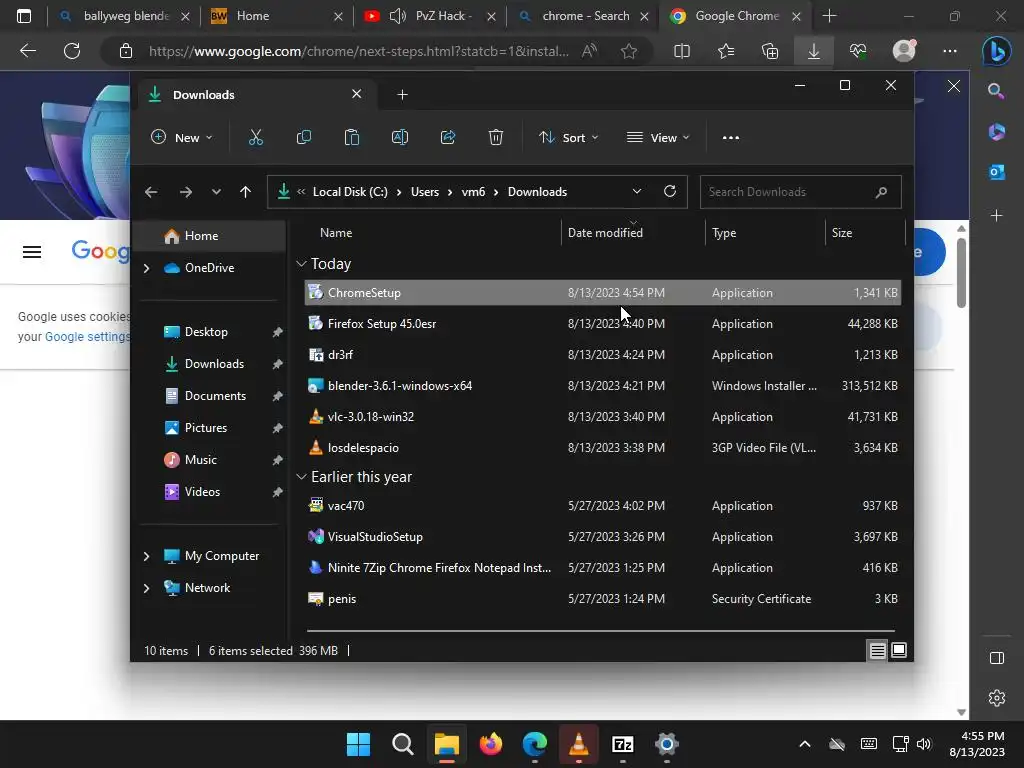Toggle Edge split screen icon
The height and width of the screenshot is (768, 1024).
pos(682,51)
